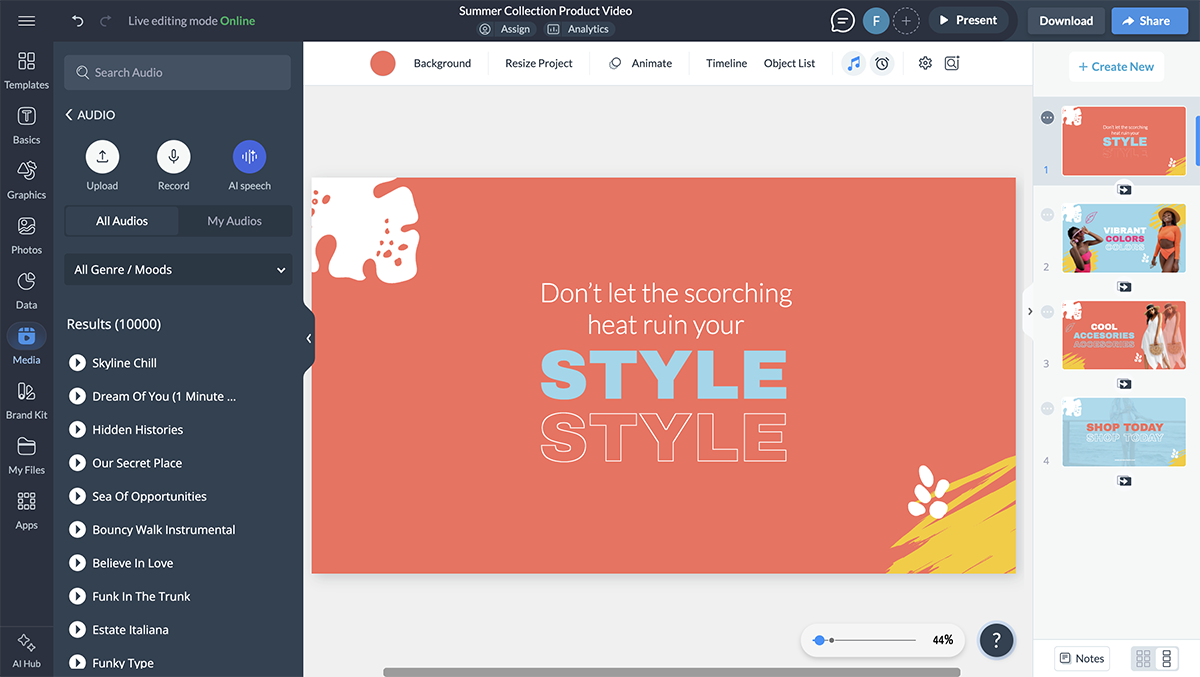Play the Bouncy Walk Instrumental track

point(77,530)
